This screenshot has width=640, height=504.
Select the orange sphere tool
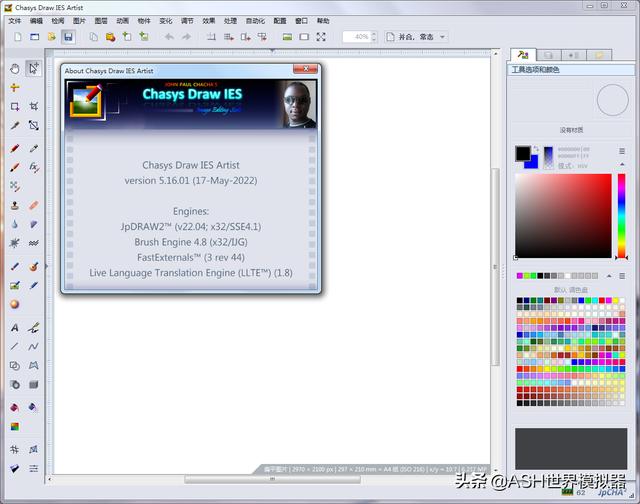click(x=15, y=304)
